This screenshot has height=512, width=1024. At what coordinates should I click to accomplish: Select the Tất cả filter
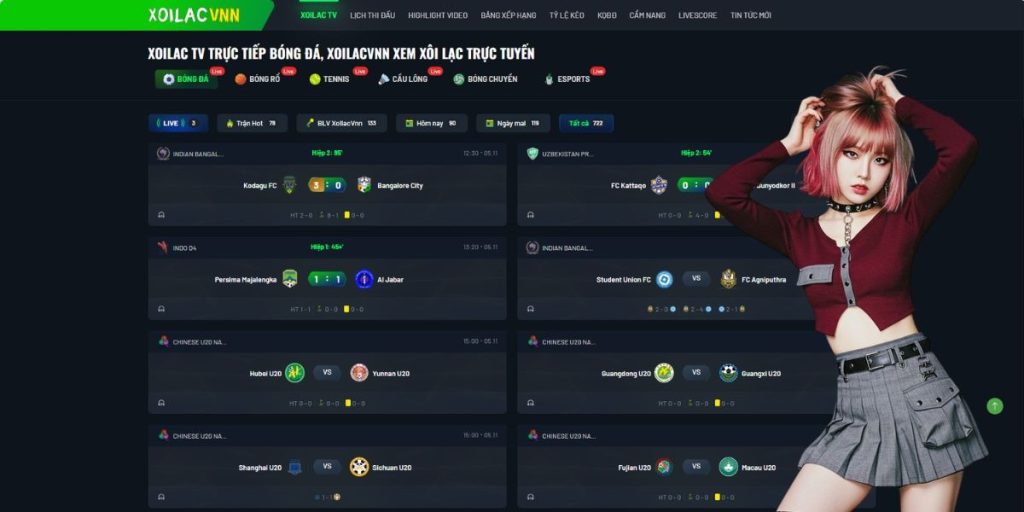(586, 123)
